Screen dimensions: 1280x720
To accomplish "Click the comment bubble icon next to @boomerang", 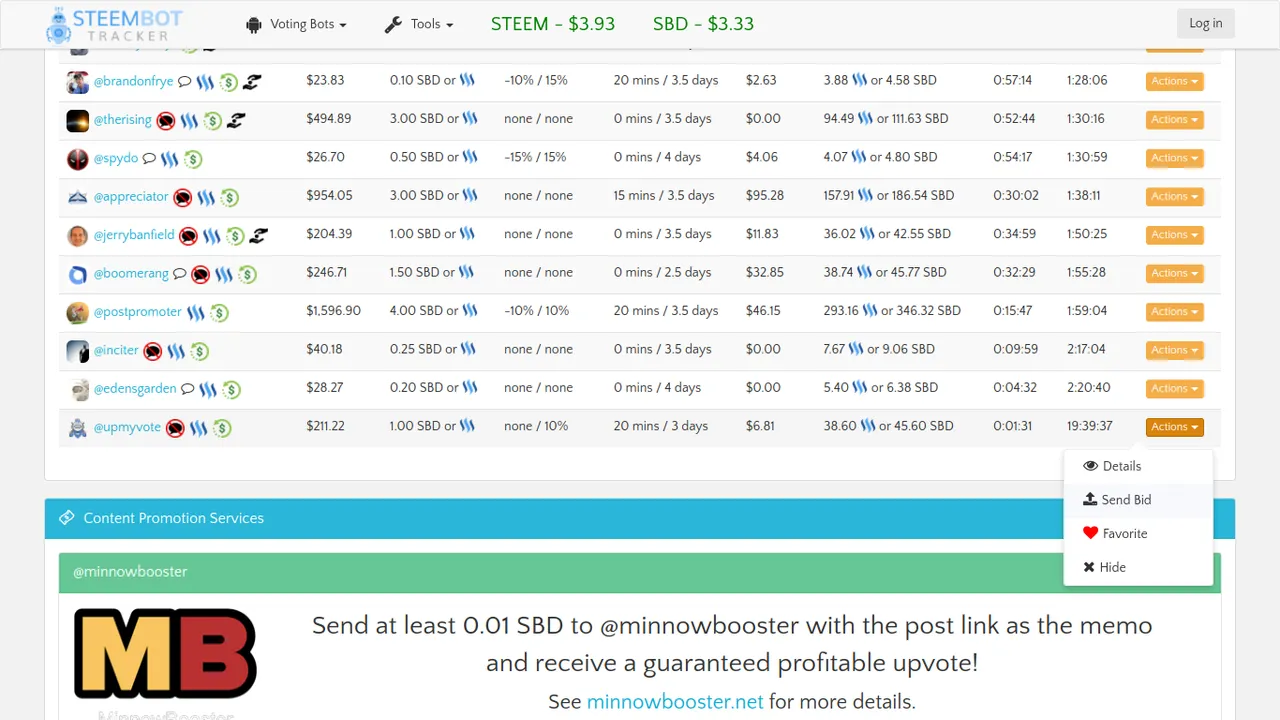I will tap(180, 274).
